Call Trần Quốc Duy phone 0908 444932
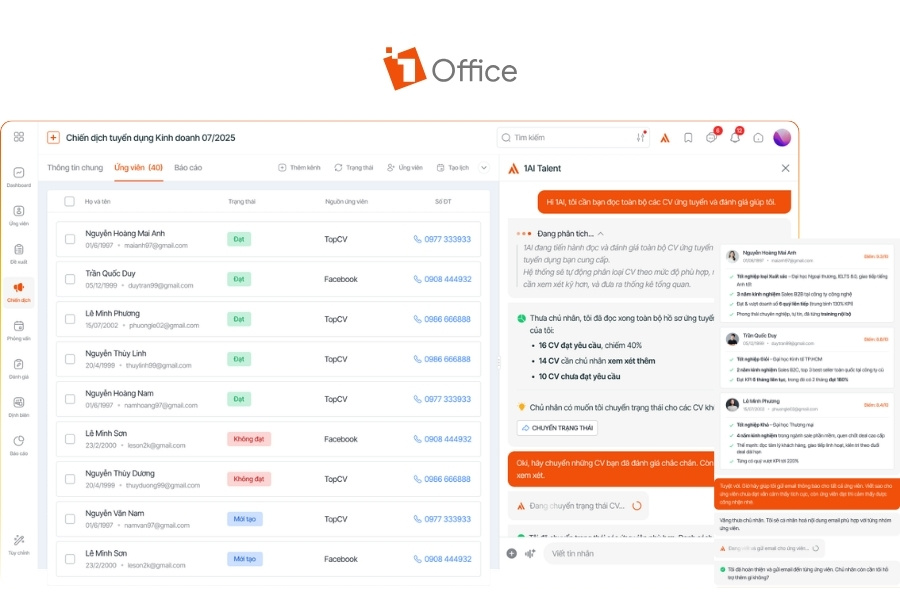The image size is (900, 600). click(443, 279)
